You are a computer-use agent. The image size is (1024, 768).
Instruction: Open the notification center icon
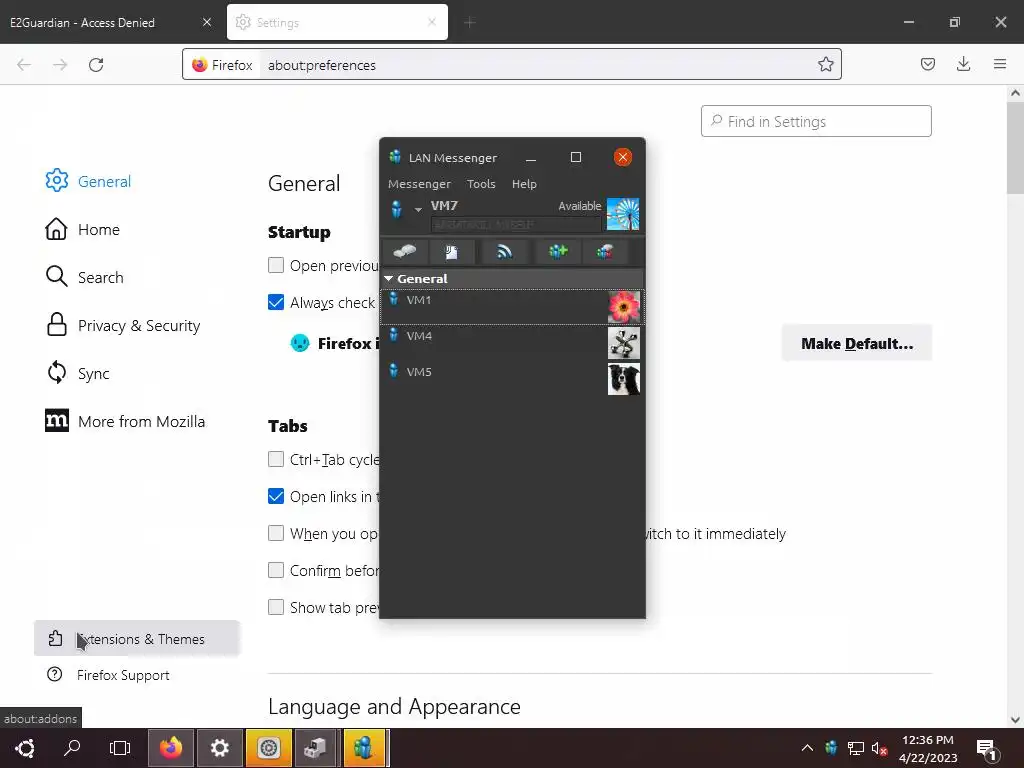click(986, 750)
